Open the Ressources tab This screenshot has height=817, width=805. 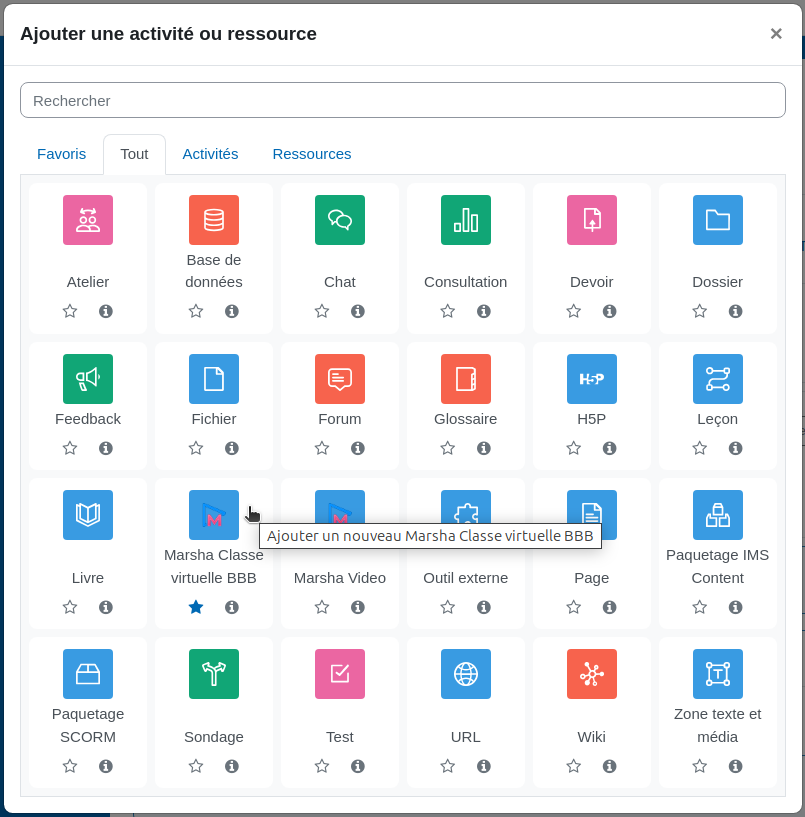(x=312, y=154)
